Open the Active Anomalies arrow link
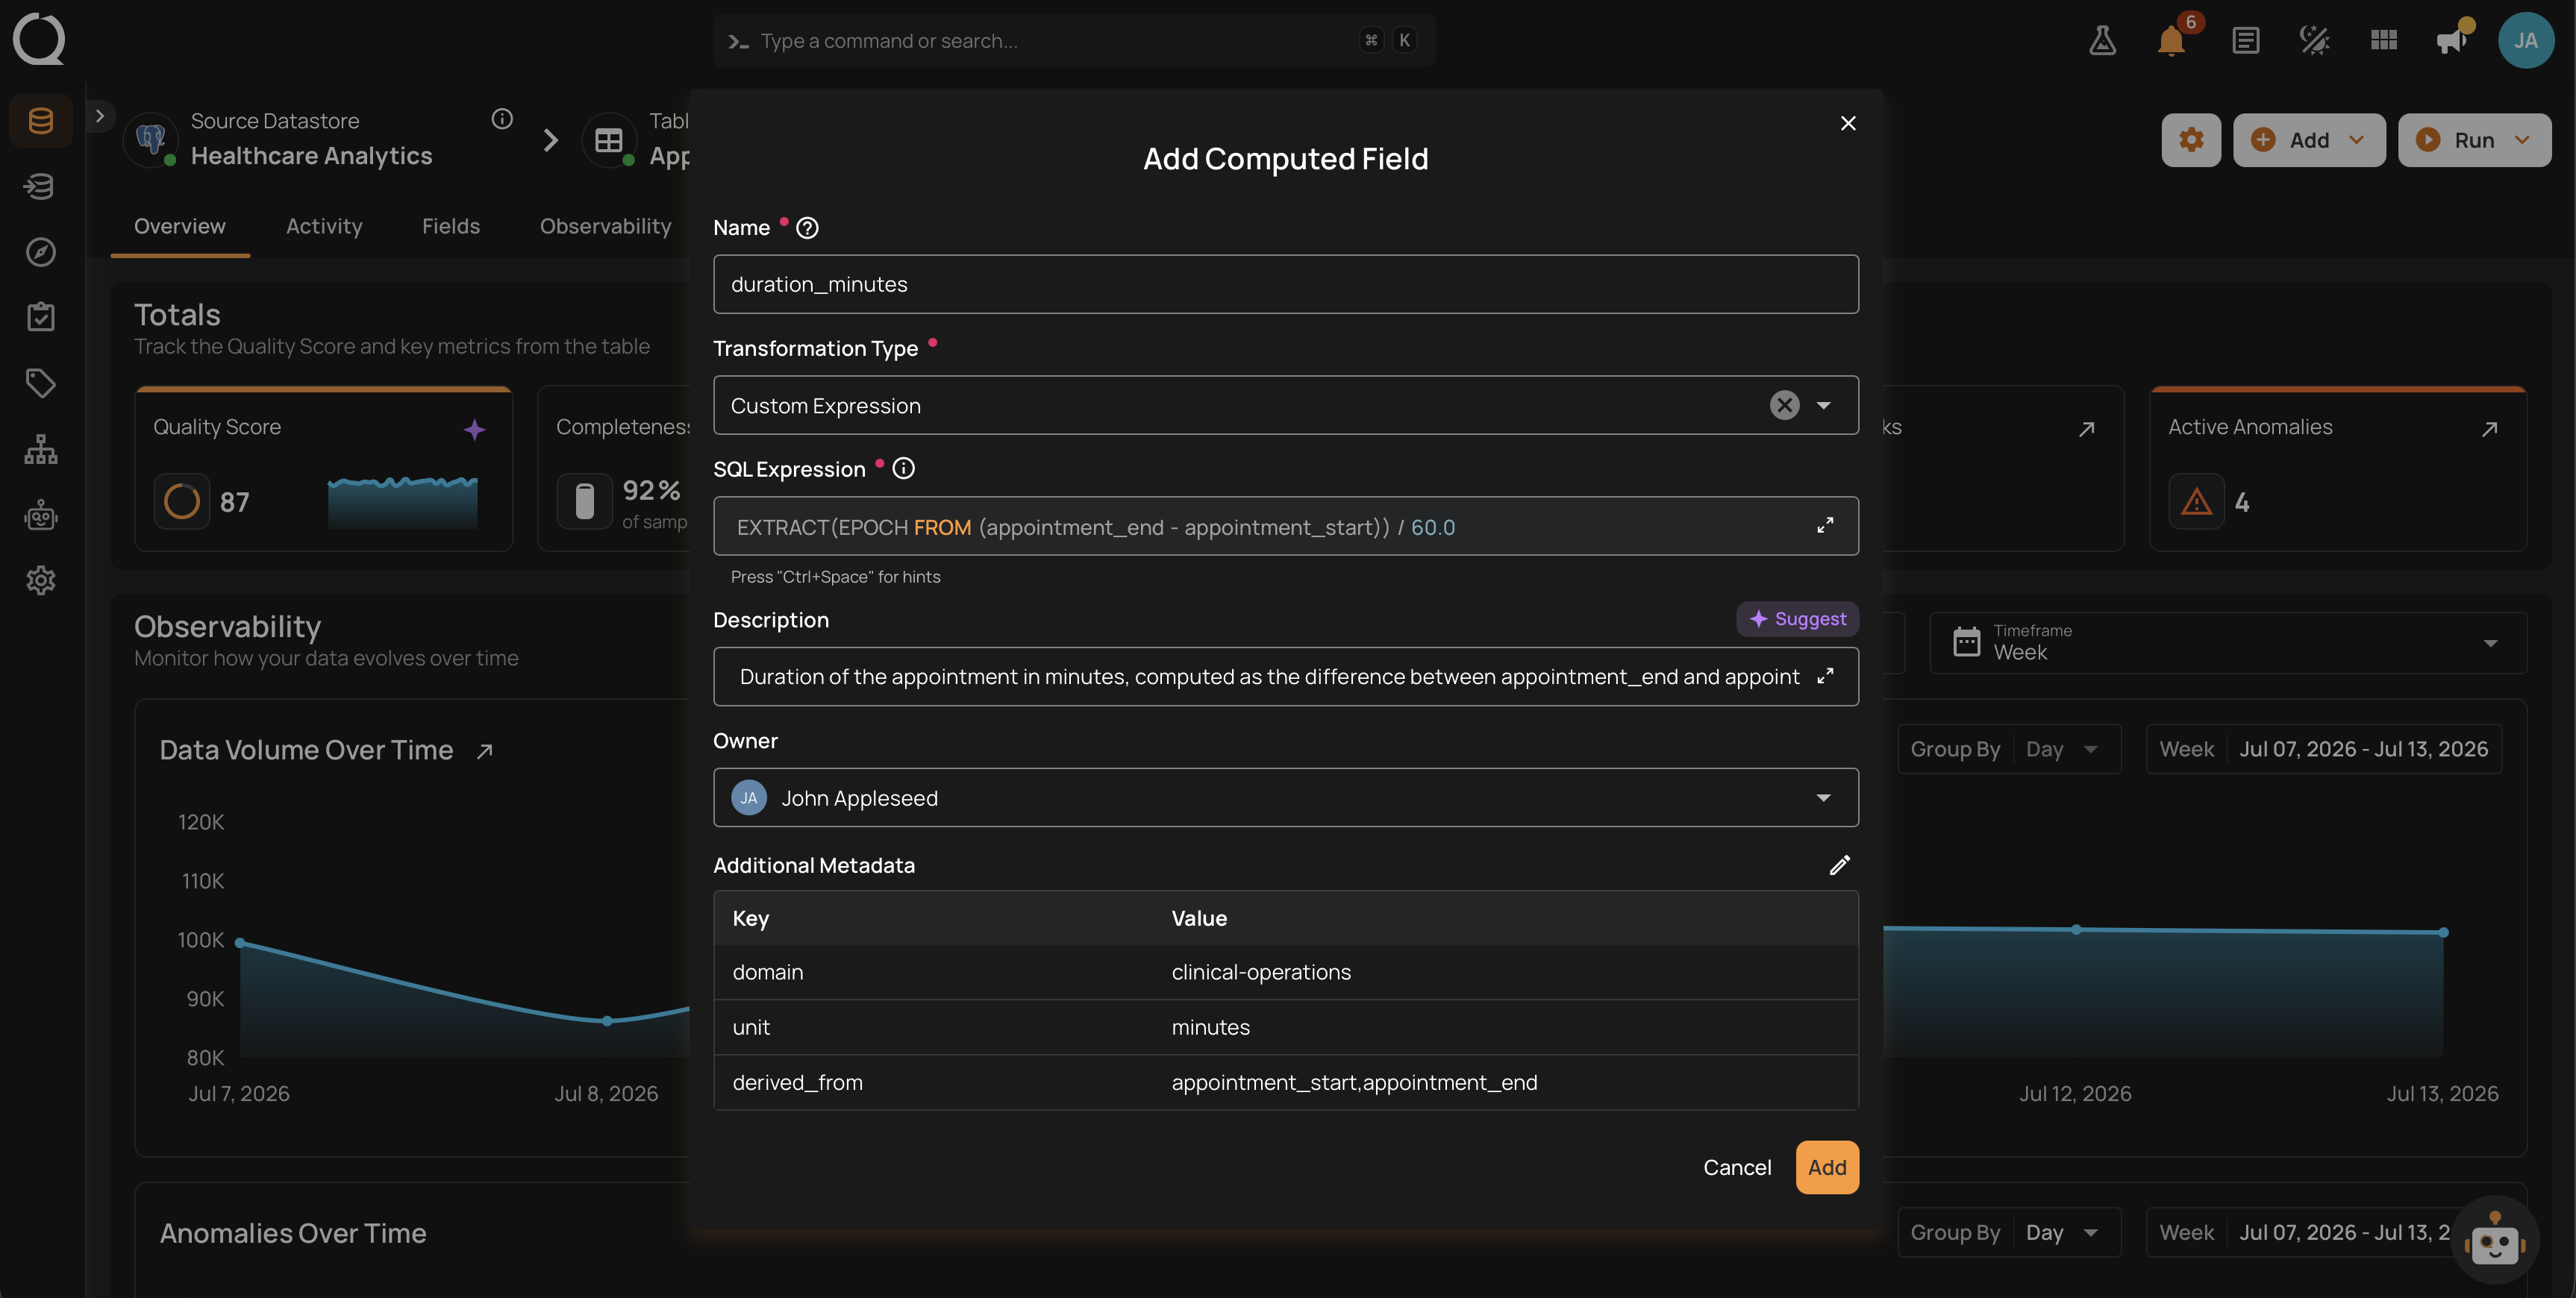The height and width of the screenshot is (1298, 2576). pos(2489,428)
